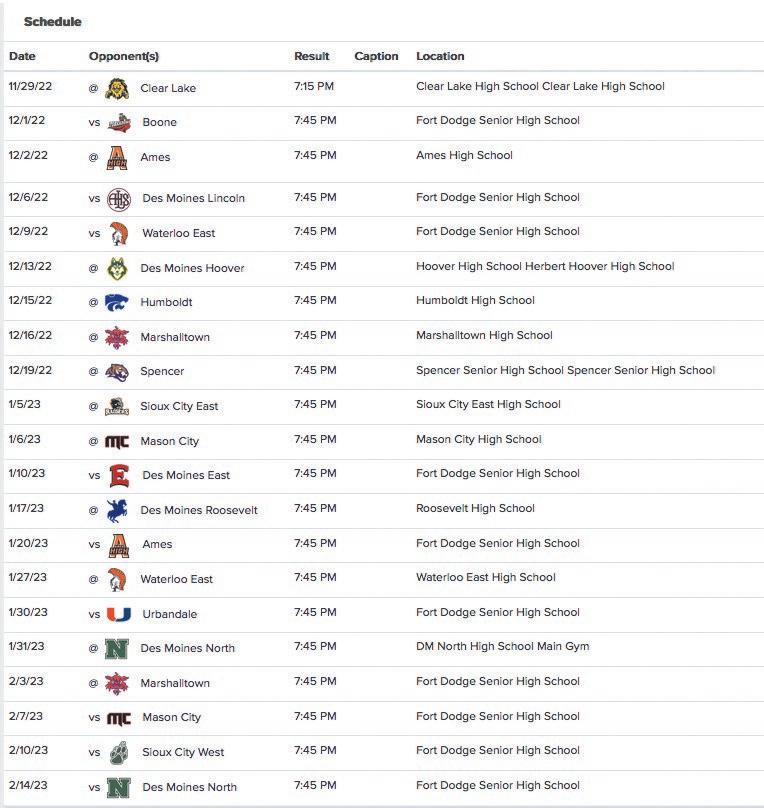The width and height of the screenshot is (764, 808).
Task: Open the Spencer tiger logo
Action: (x=117, y=371)
